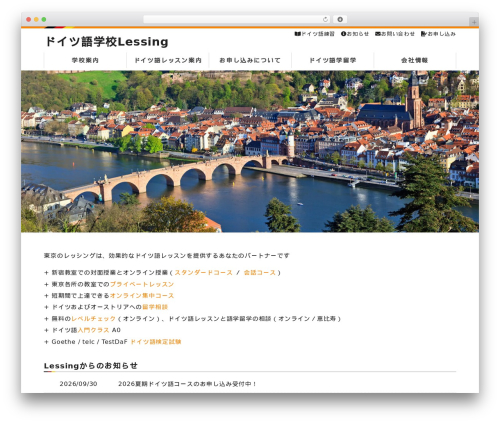Click the book icon beside ドイツ語練習
This screenshot has height=423, width=500.
[297, 34]
